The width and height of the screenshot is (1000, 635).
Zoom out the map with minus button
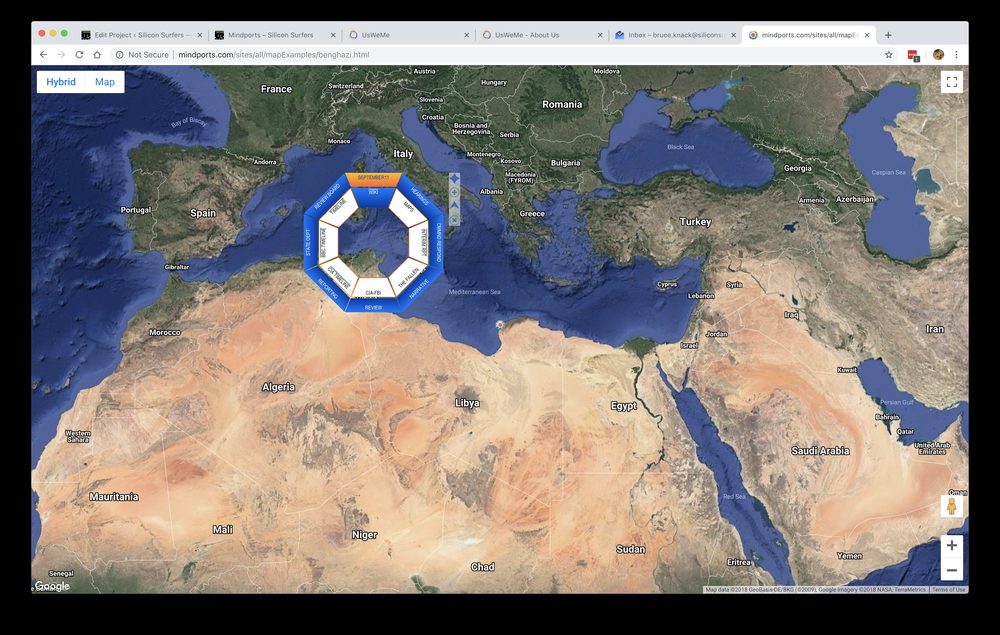[x=952, y=569]
